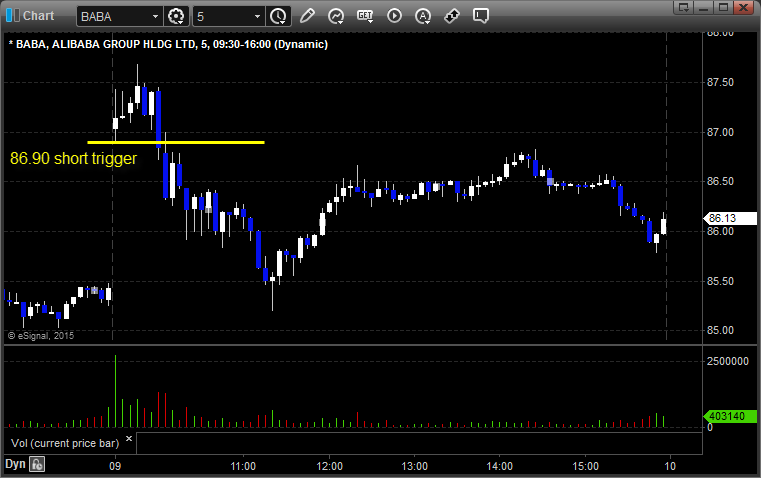
Task: Click the 10 date axis label
Action: [670, 466]
